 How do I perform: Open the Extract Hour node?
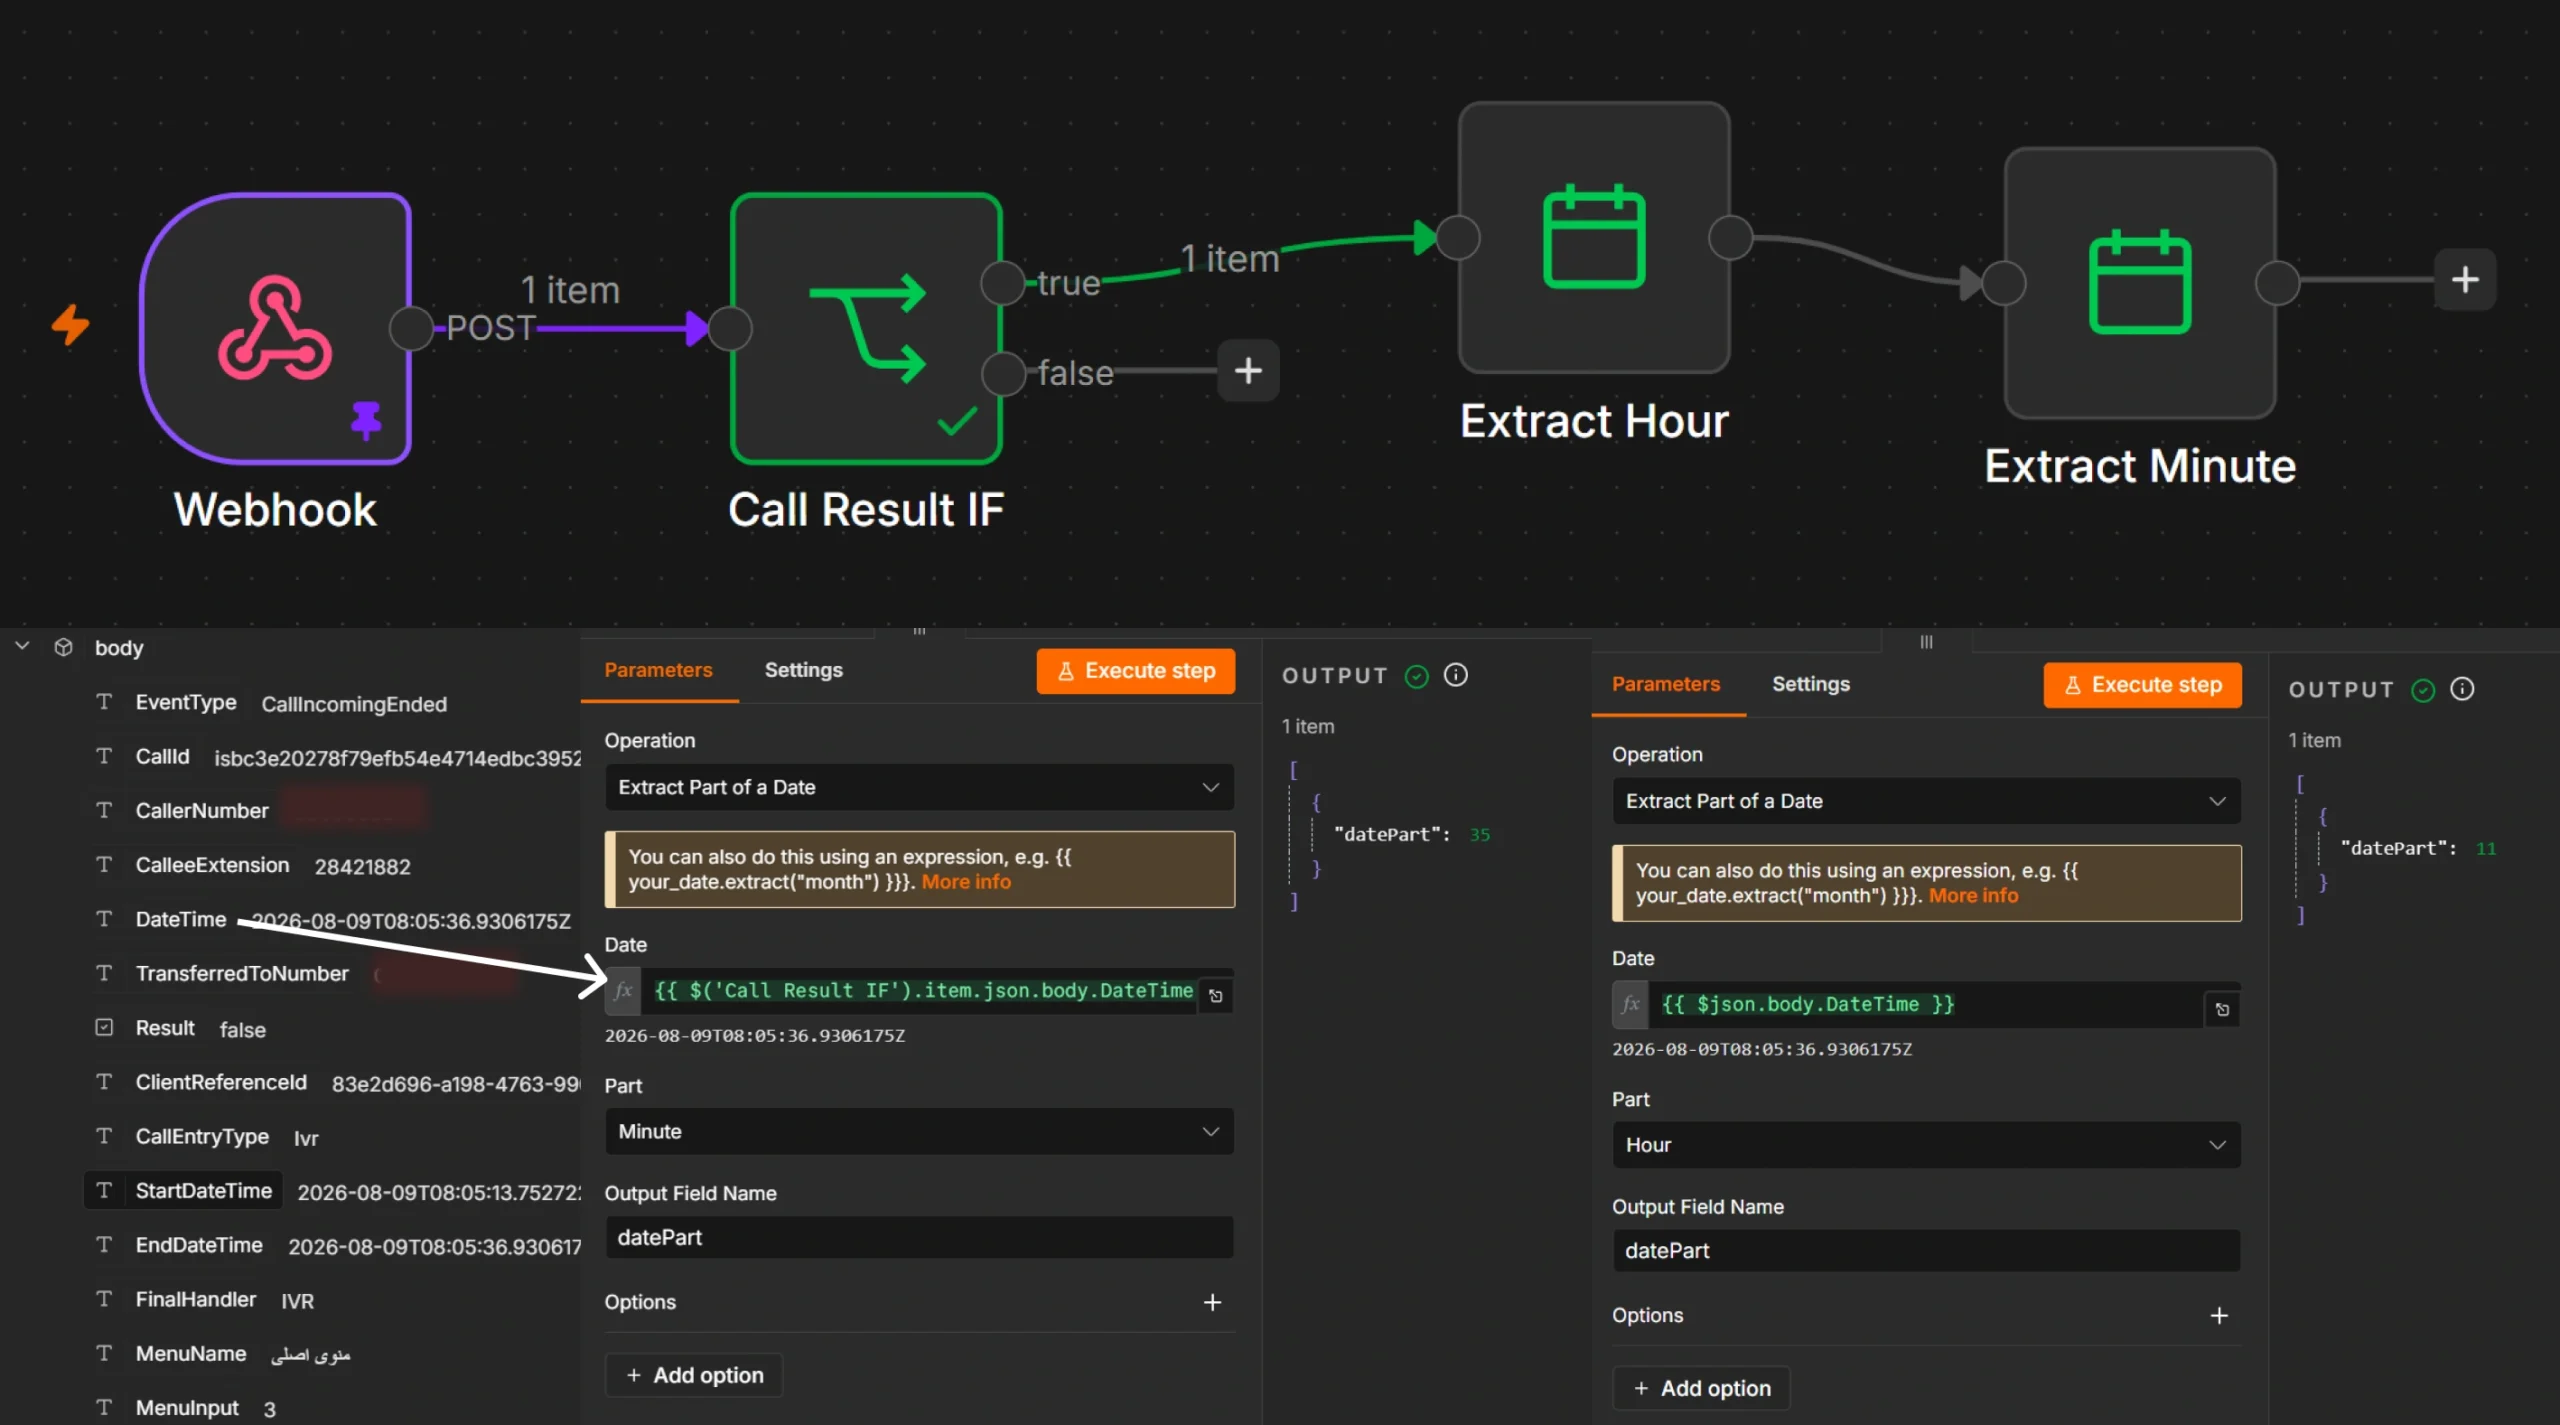click(x=1594, y=237)
